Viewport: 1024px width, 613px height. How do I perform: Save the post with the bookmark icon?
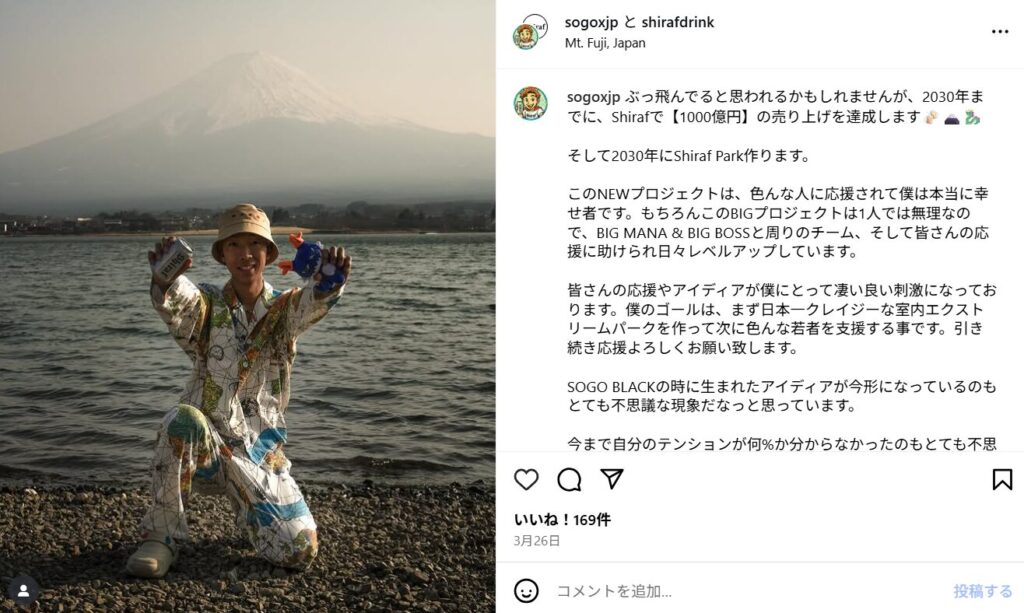[1002, 479]
